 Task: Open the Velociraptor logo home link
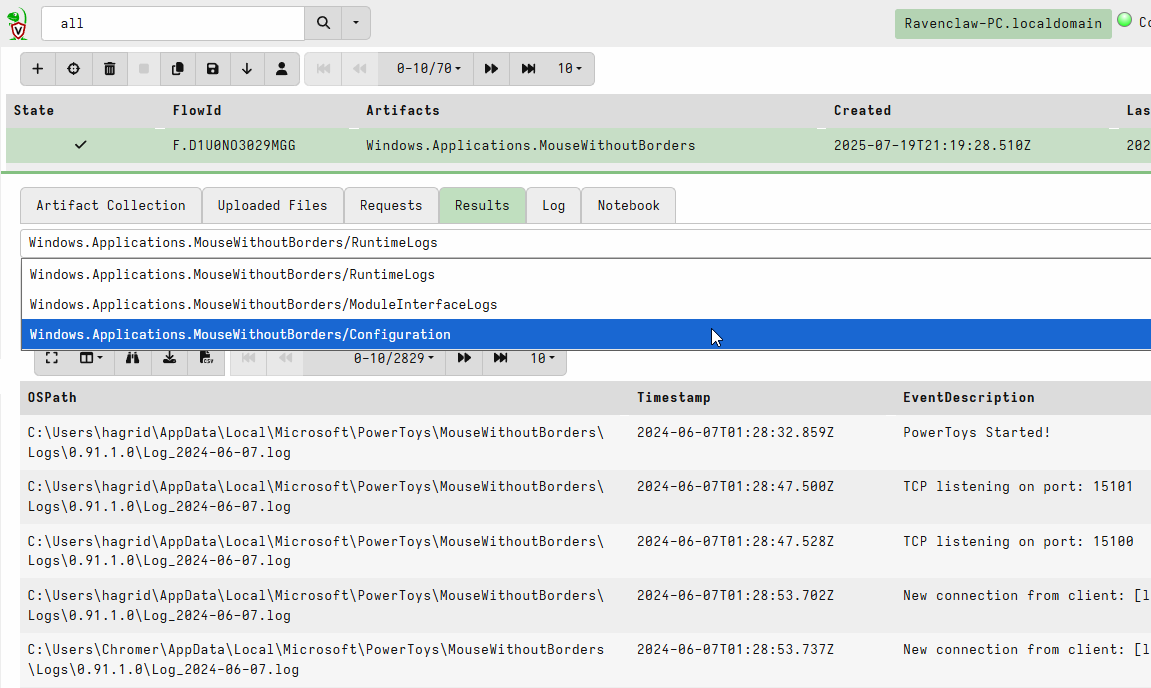(x=18, y=23)
